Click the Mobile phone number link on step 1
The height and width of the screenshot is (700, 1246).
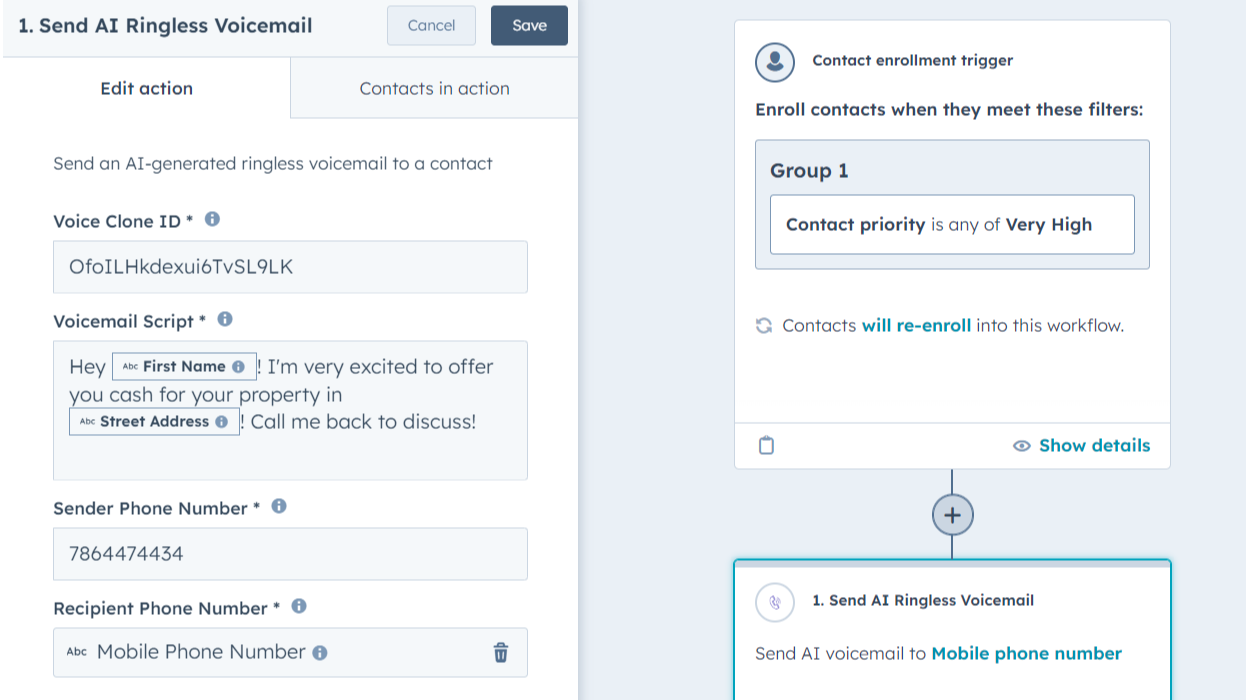point(1026,653)
